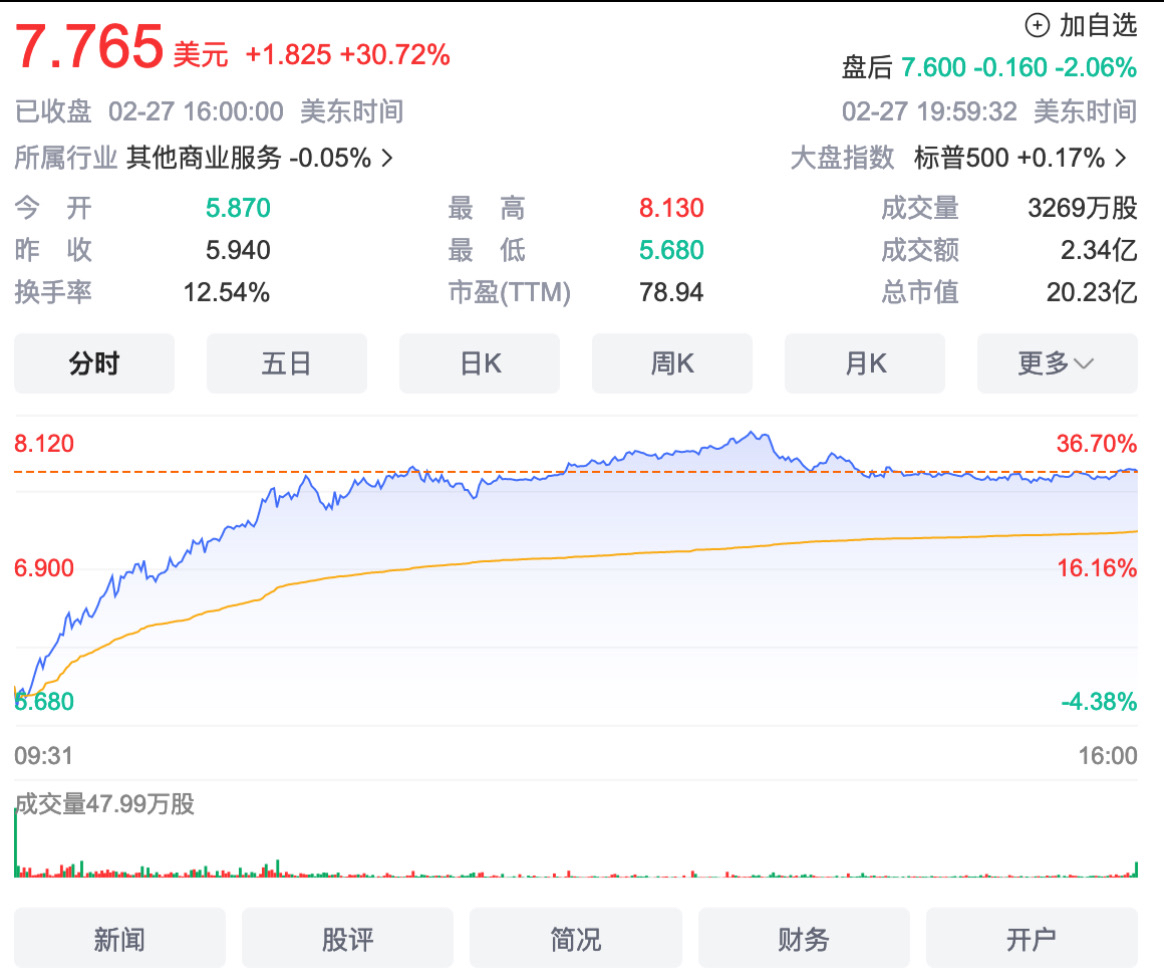Open the 股评 stock commentary section
The image size is (1164, 978).
(347, 937)
